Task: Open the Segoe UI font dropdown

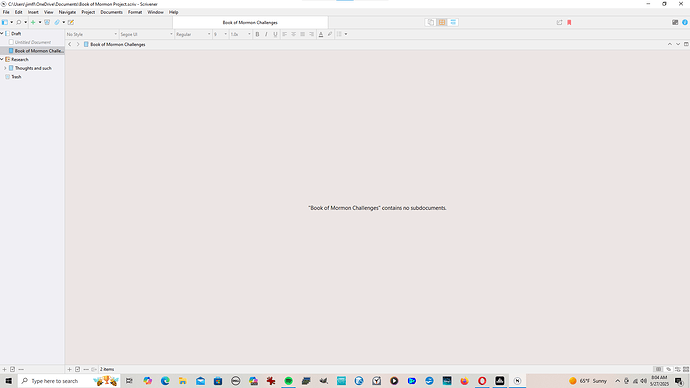Action: tap(147, 34)
